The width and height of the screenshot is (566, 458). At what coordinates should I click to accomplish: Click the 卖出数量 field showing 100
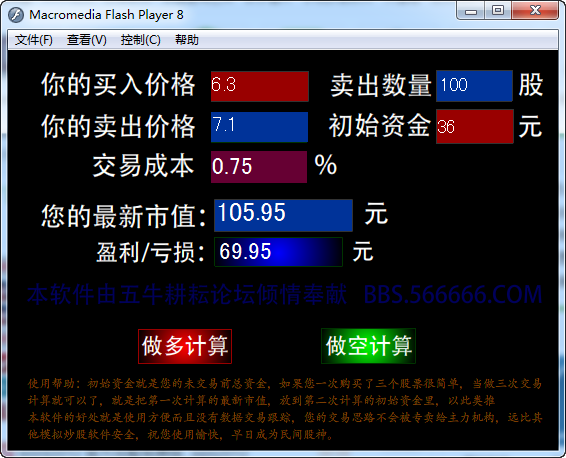[474, 86]
